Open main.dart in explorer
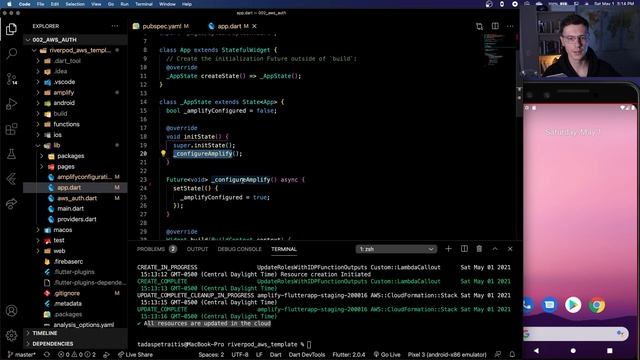The image size is (640, 360). [x=76, y=209]
